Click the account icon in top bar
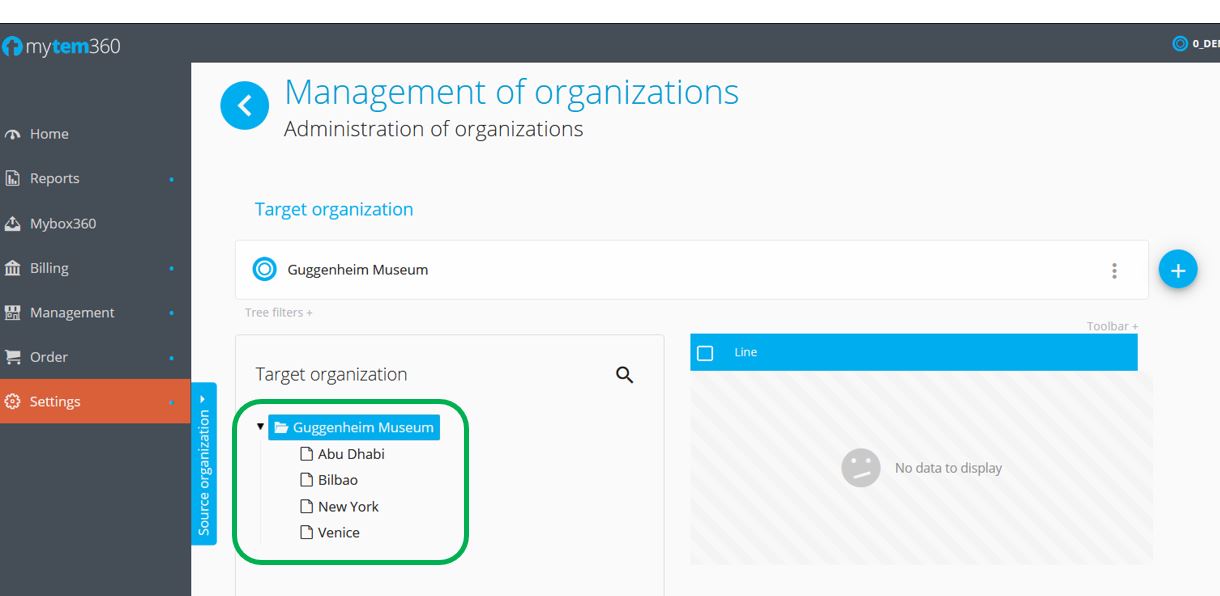This screenshot has width=1220, height=596. click(1181, 43)
